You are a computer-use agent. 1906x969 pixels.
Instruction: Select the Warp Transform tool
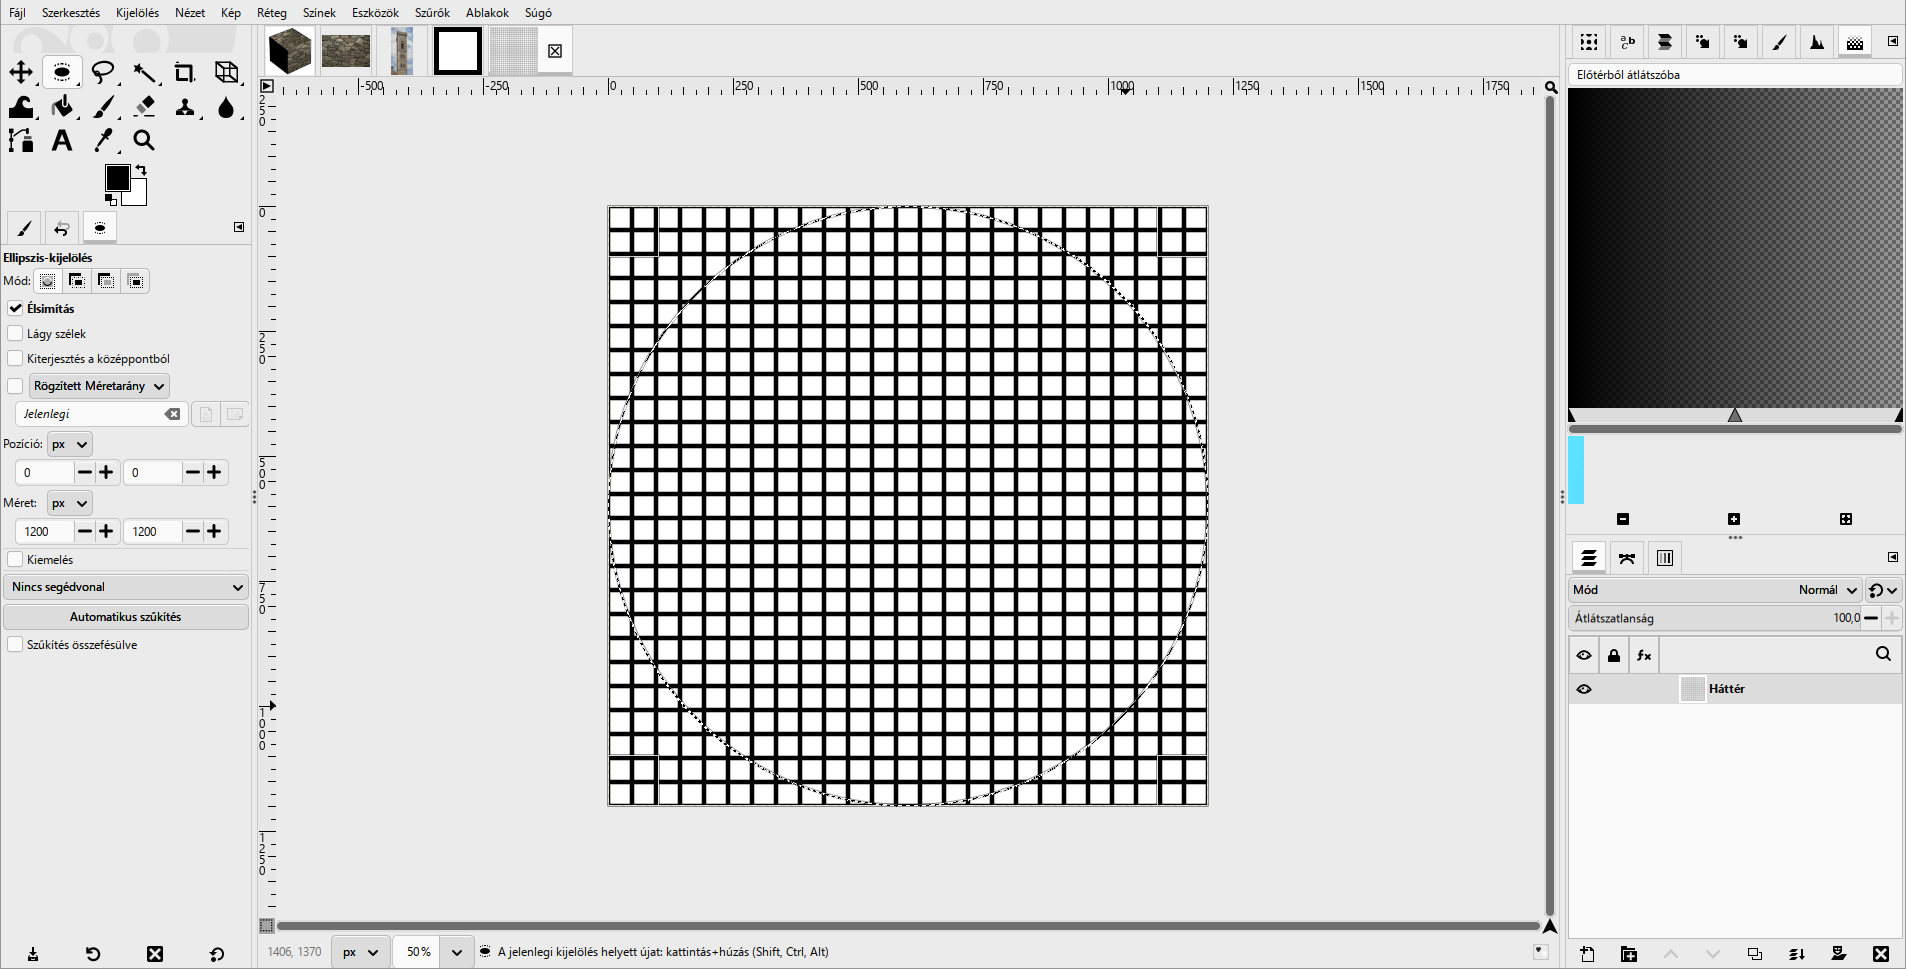(x=21, y=107)
